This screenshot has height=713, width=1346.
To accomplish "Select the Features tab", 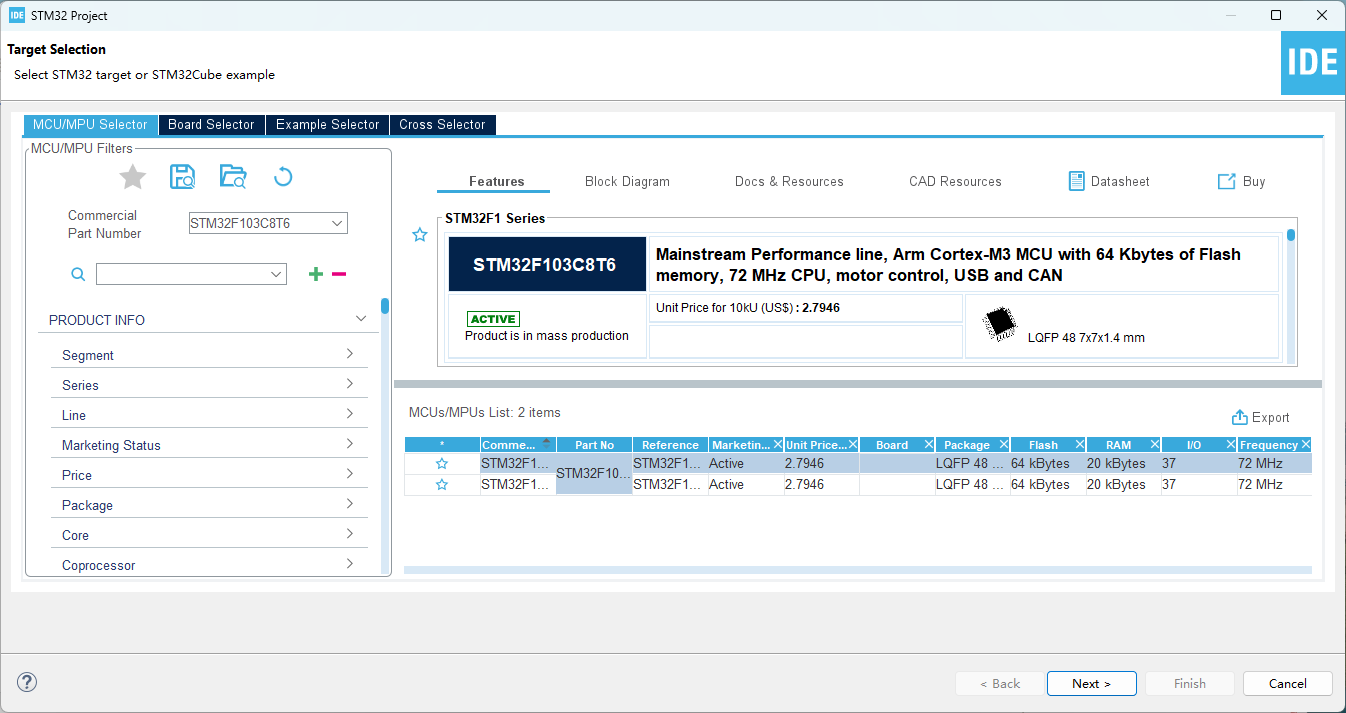I will [x=497, y=181].
